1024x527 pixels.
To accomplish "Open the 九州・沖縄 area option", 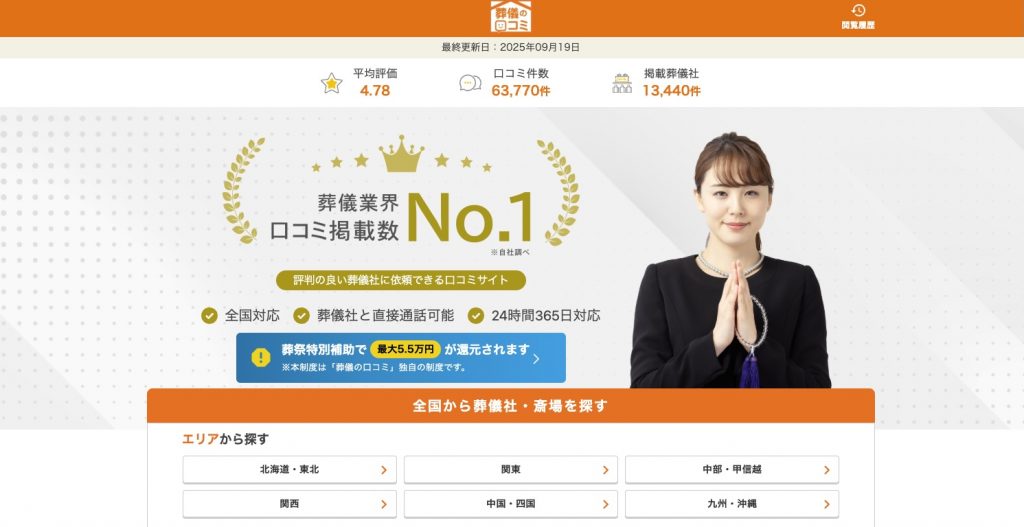I will coord(732,504).
